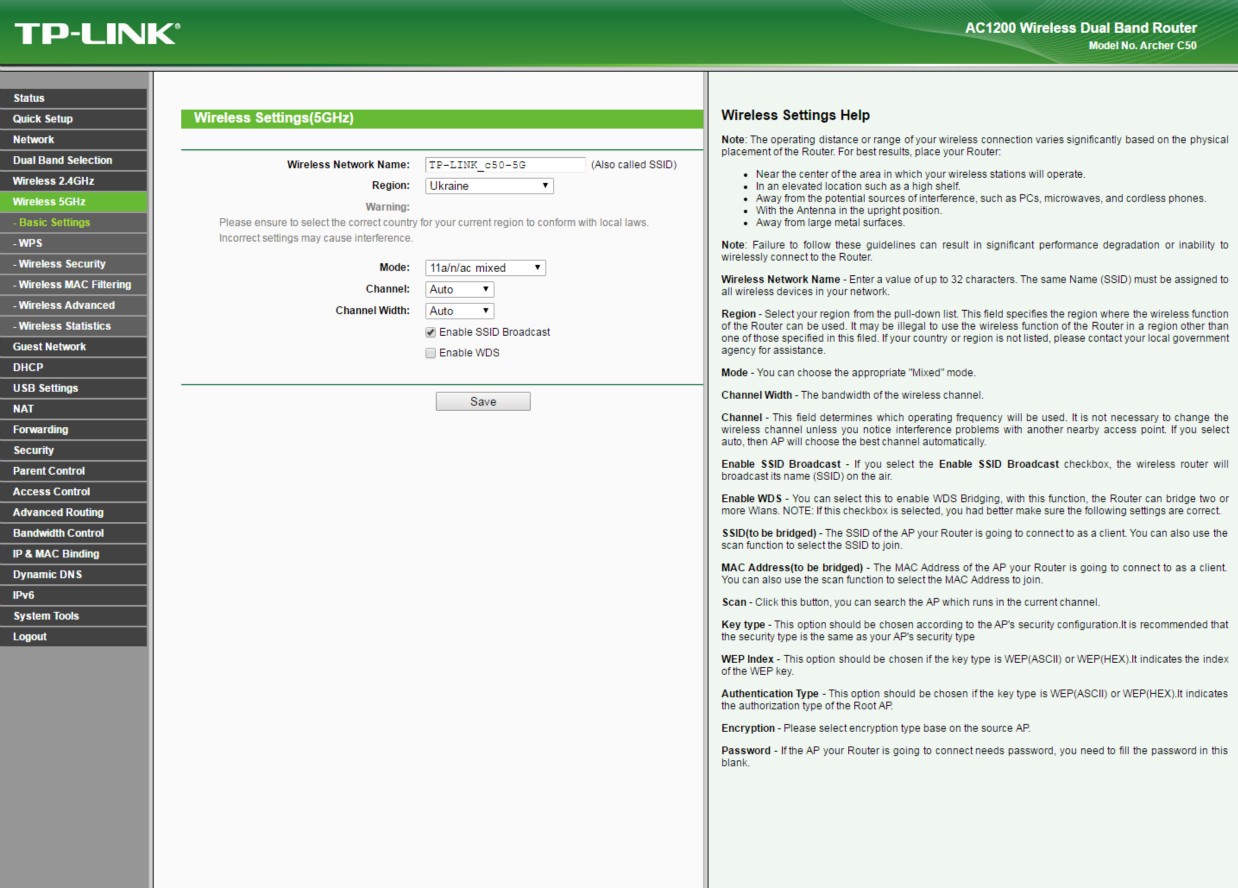Viewport: 1238px width, 888px height.
Task: Open the Region dropdown
Action: coord(489,186)
